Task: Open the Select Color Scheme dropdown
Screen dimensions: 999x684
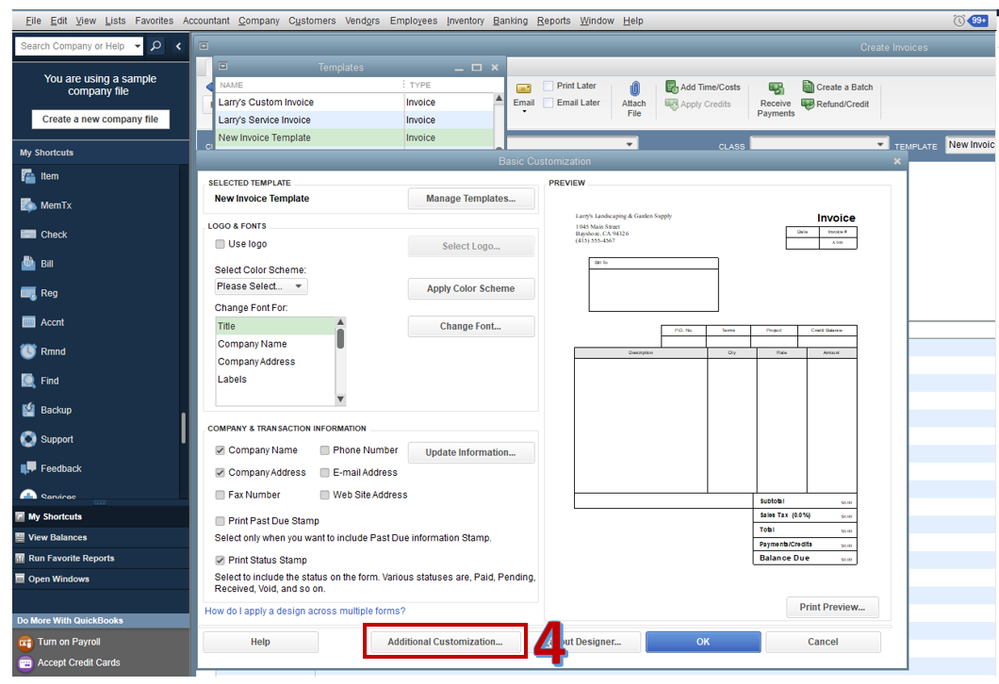Action: [x=261, y=287]
